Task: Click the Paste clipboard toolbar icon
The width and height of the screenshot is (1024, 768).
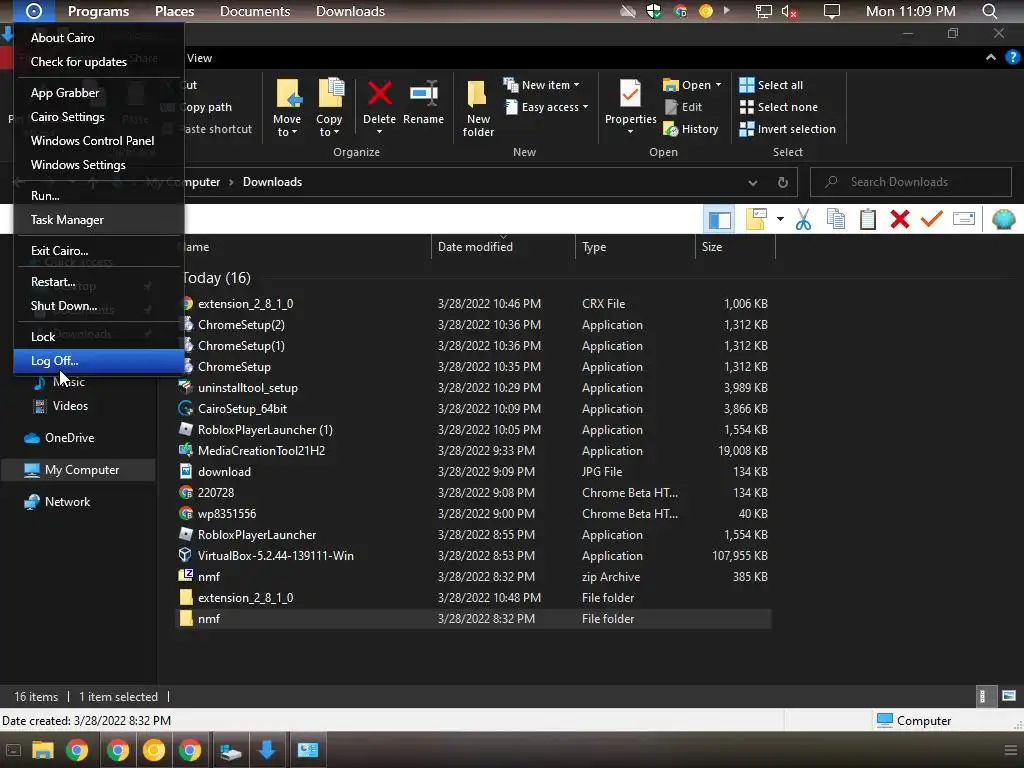Action: click(867, 219)
